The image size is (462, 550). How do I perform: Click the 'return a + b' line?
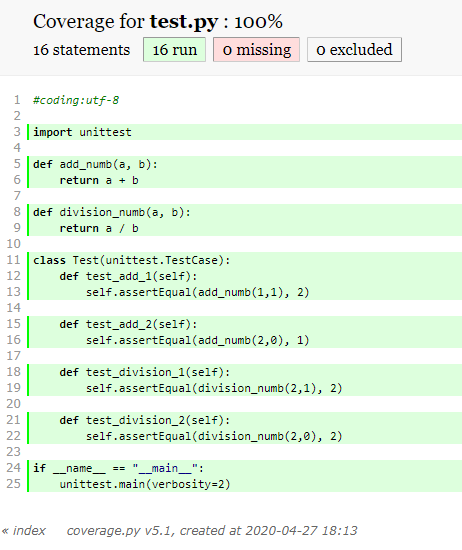245,180
